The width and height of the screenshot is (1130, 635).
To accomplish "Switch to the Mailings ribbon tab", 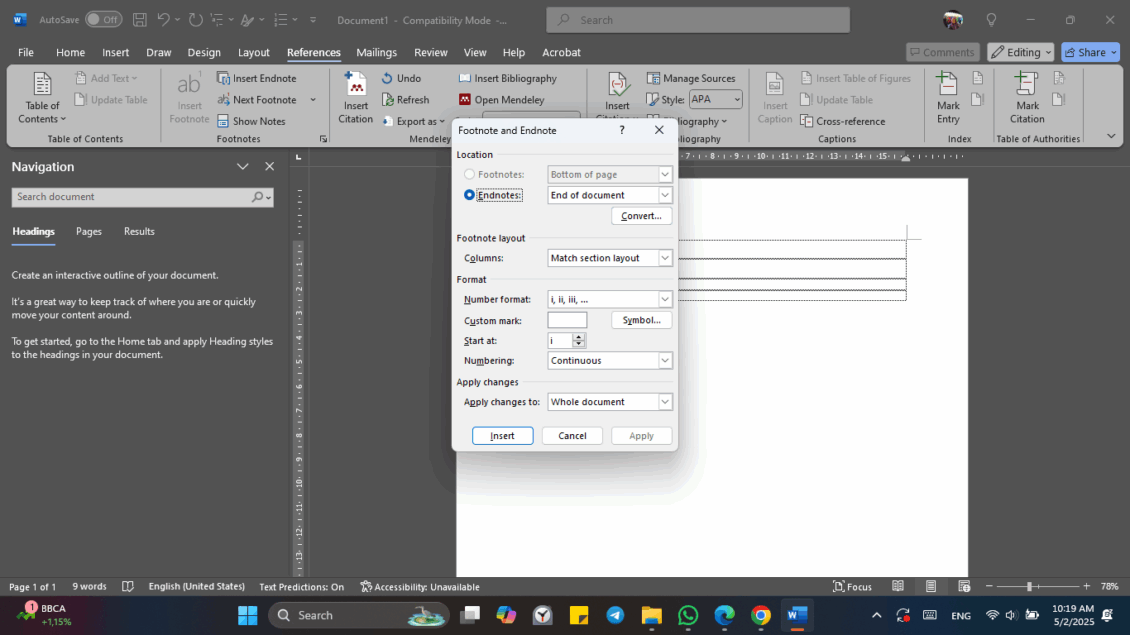I will [377, 52].
